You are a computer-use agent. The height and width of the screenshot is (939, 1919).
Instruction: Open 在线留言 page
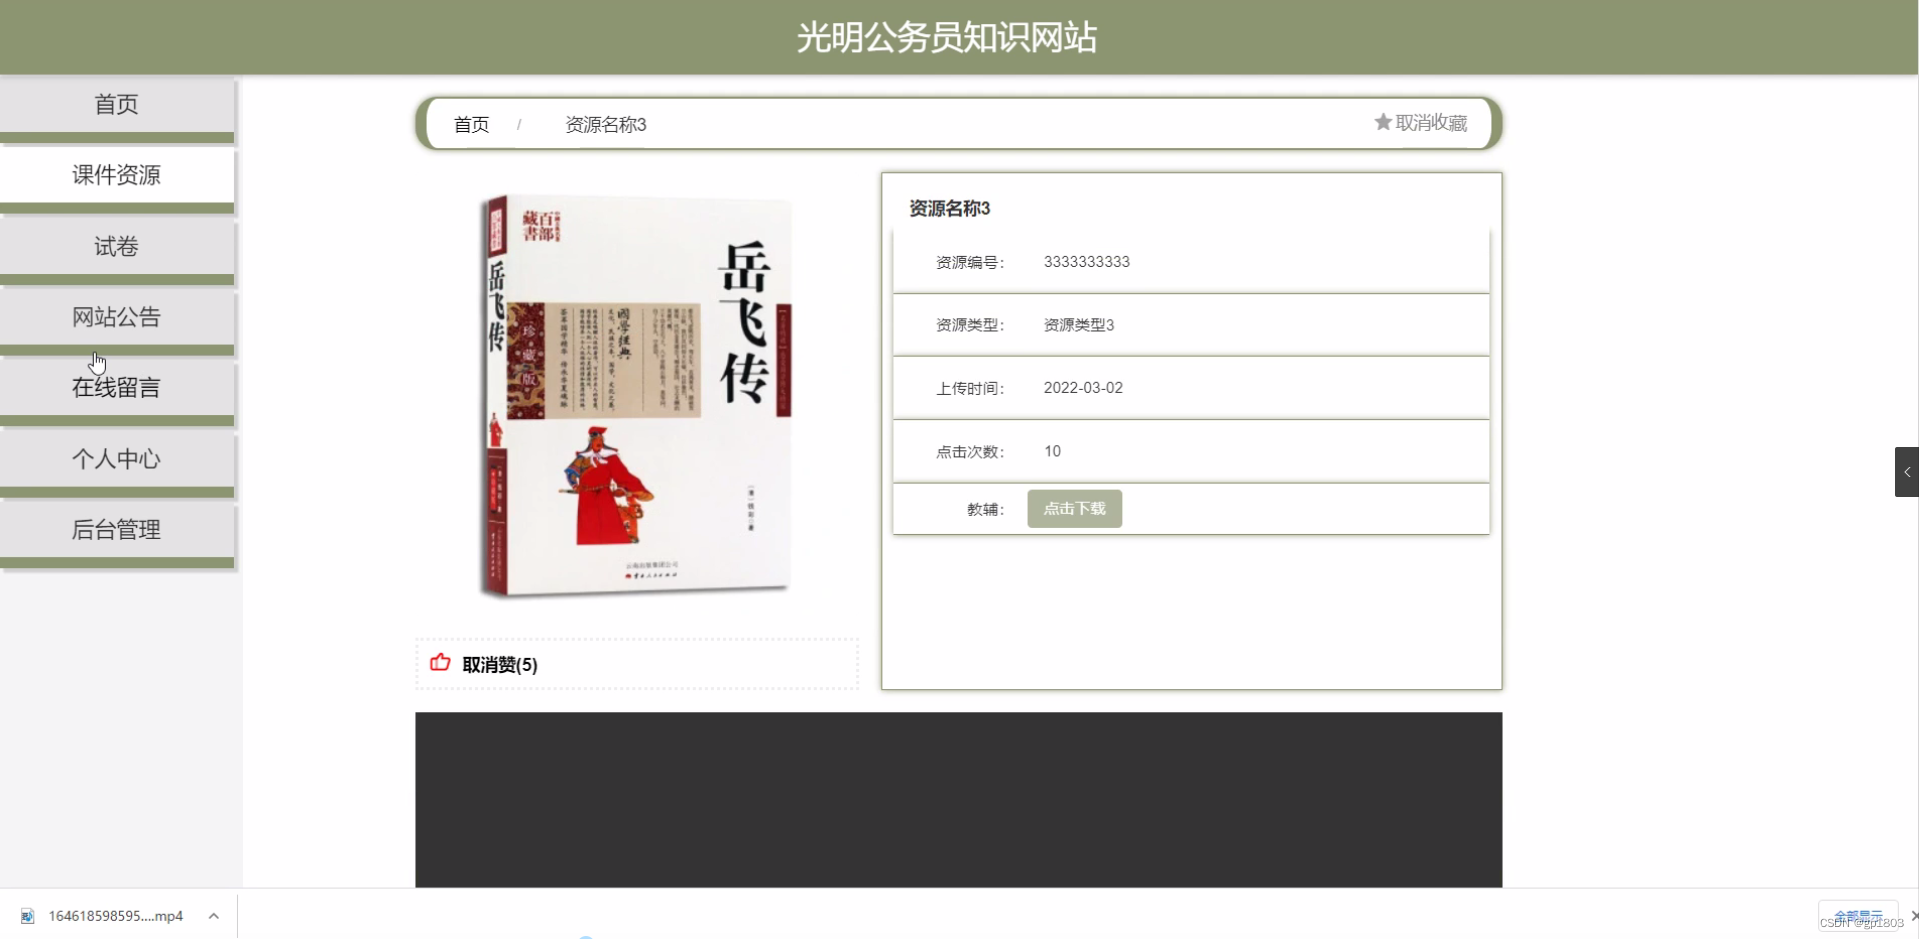click(x=116, y=388)
